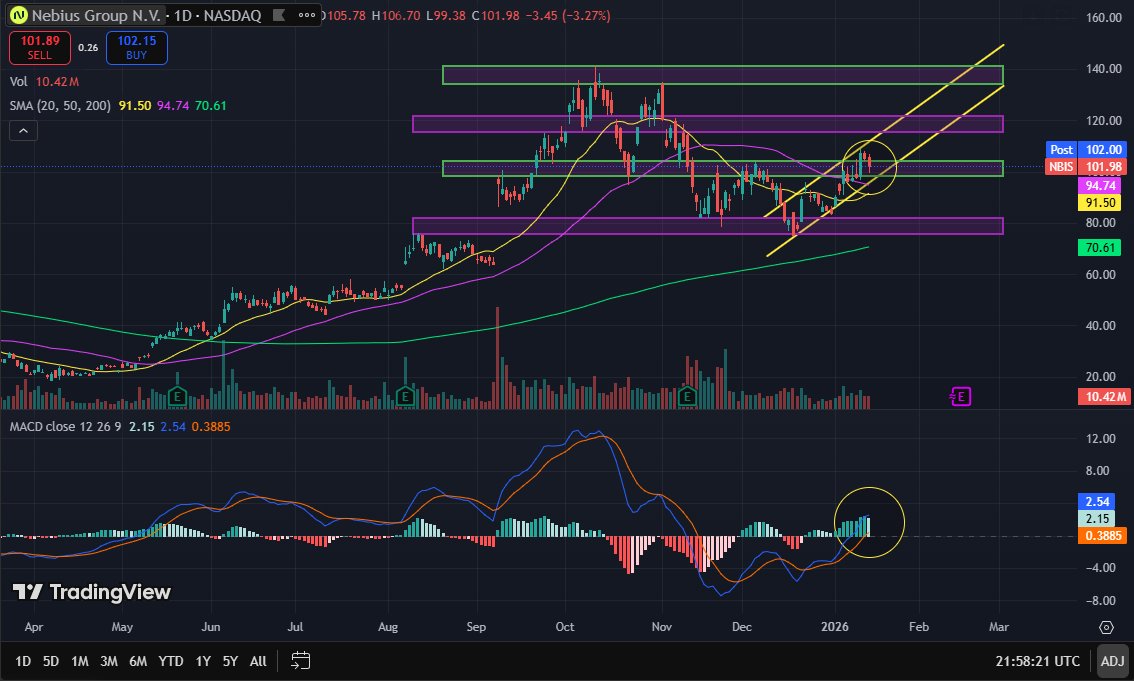1134x681 pixels.
Task: Click the green 70.61 SMA axis label
Action: coord(1100,248)
